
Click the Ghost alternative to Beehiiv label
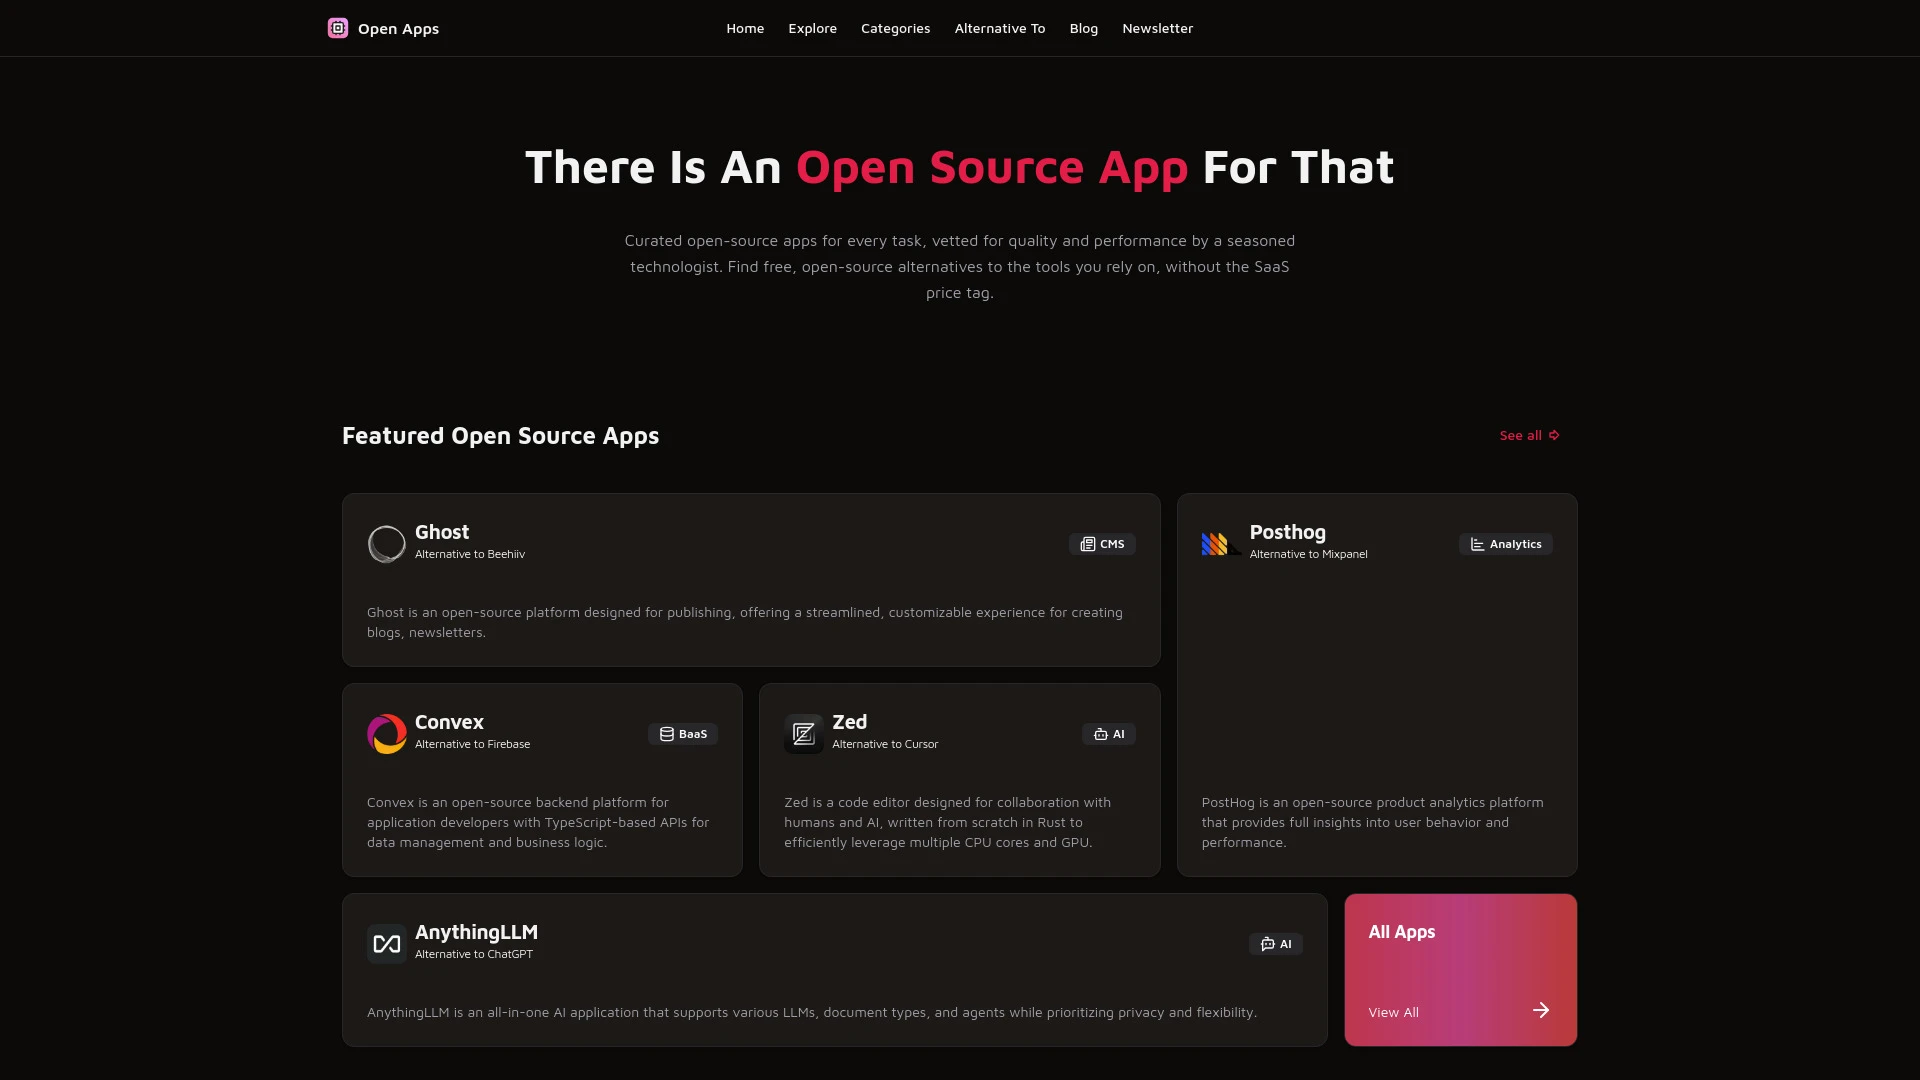[x=469, y=554]
